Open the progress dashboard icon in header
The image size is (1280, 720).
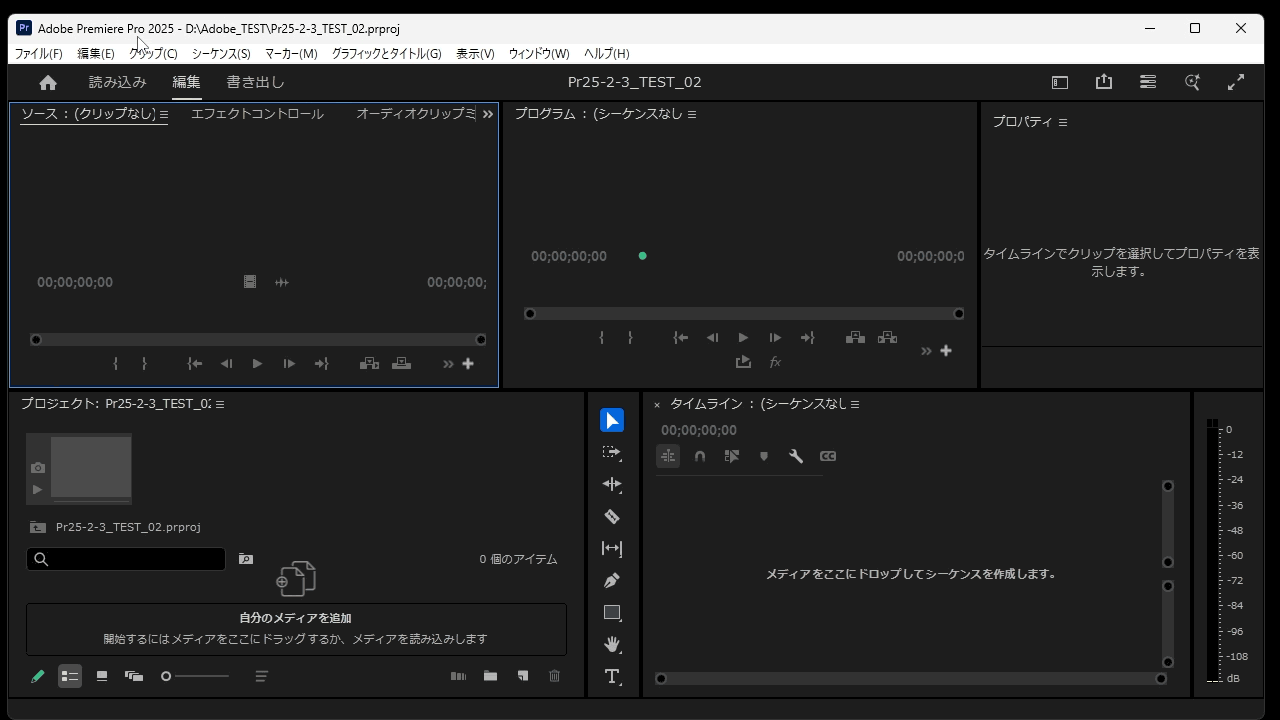pyautogui.click(x=1148, y=82)
